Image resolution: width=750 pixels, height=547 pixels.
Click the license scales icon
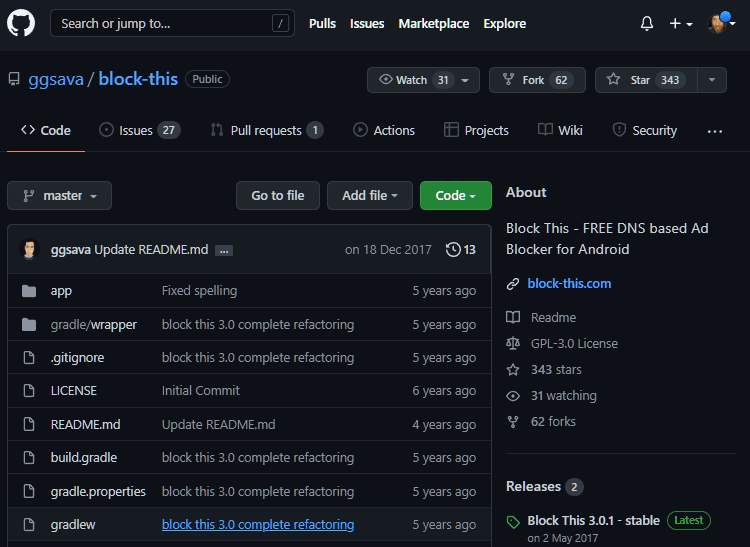tap(513, 343)
